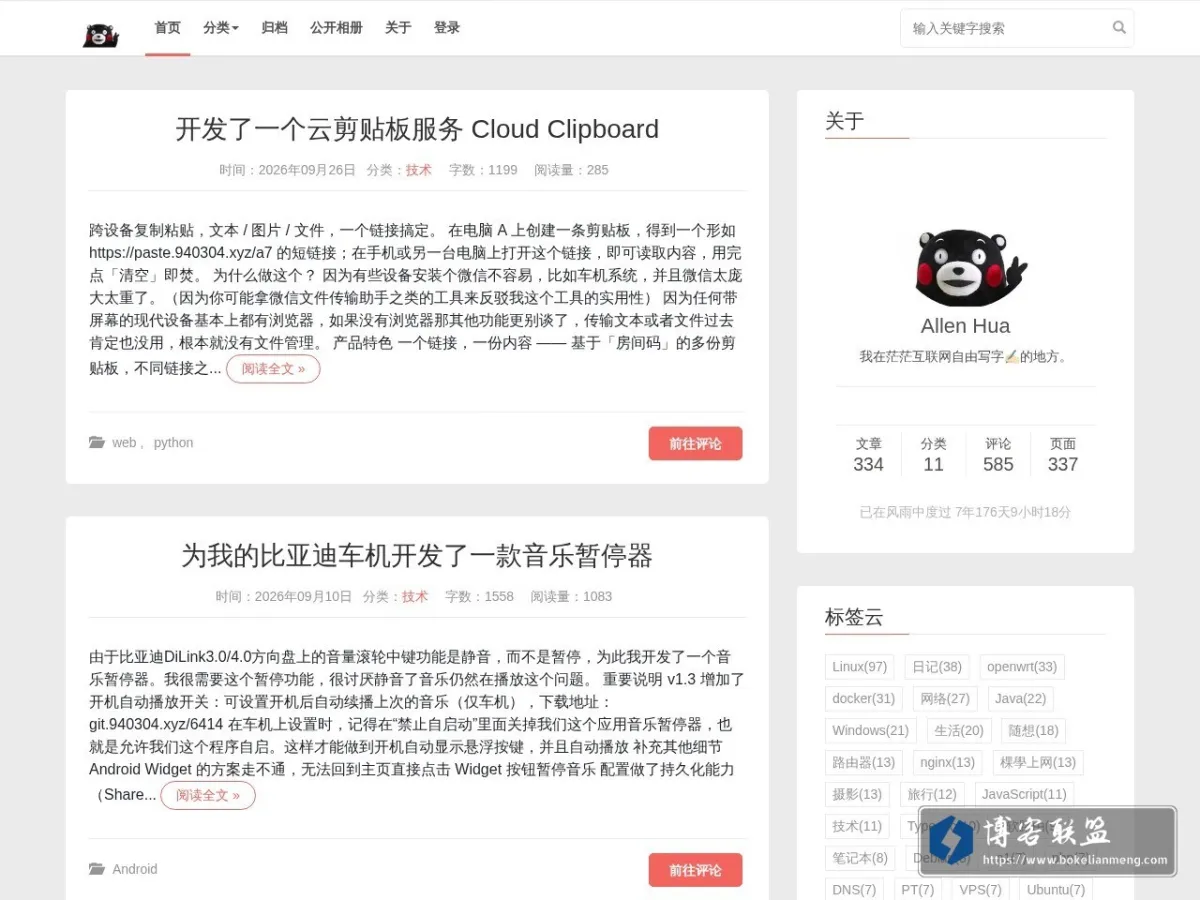Click the 分类 11 stat
This screenshot has width=1200, height=900.
point(933,454)
